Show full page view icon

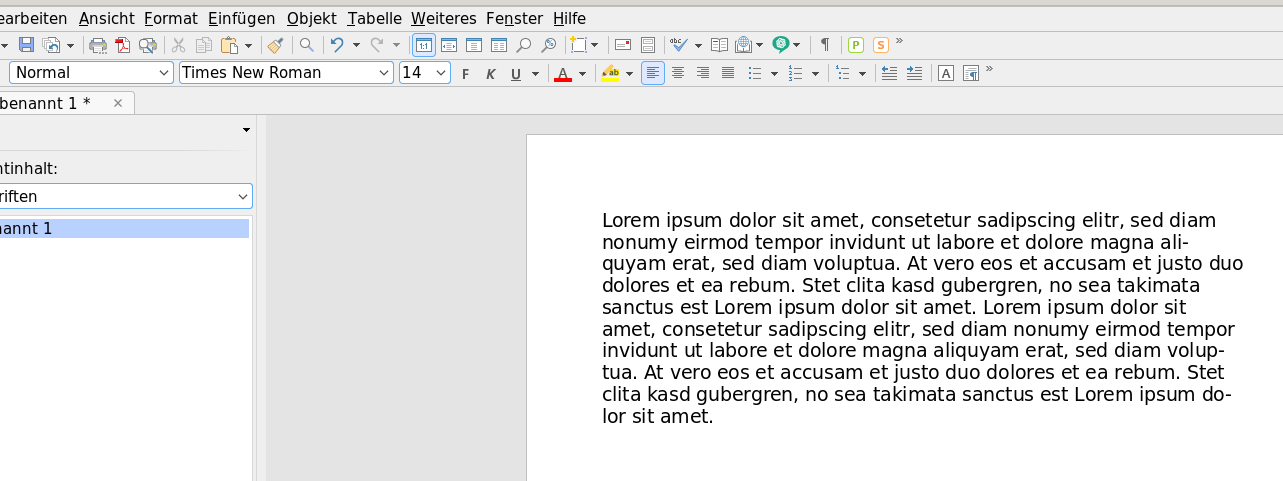coord(474,45)
